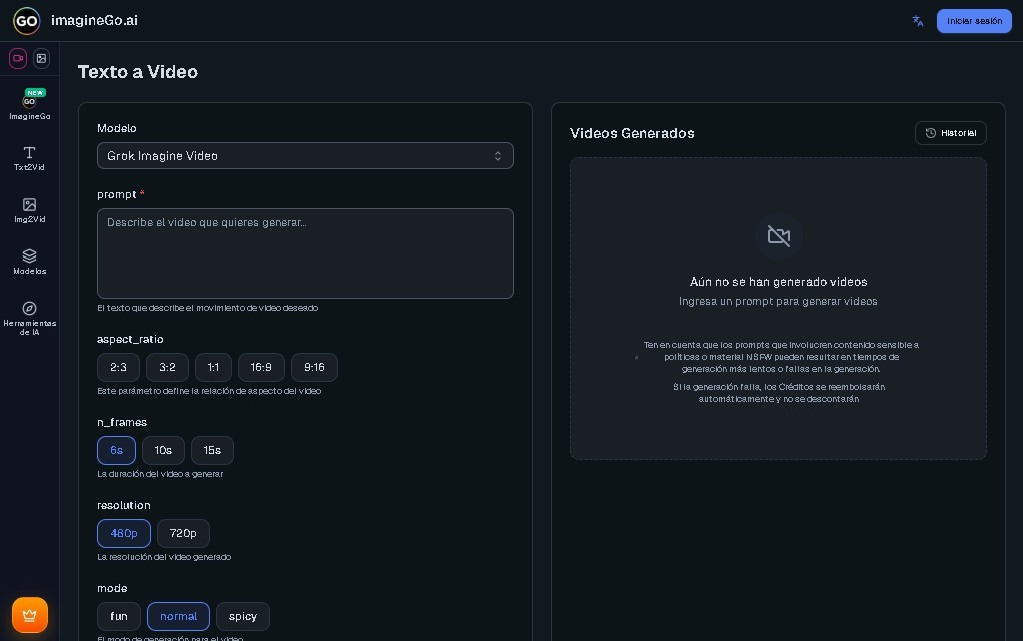Expand the model selector chevron
This screenshot has height=641, width=1023.
click(497, 155)
